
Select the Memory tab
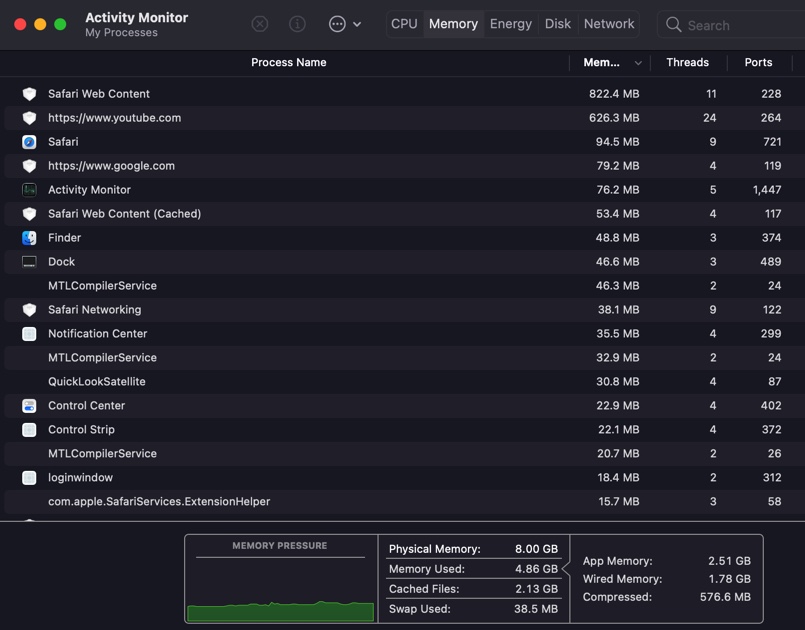[x=453, y=24]
